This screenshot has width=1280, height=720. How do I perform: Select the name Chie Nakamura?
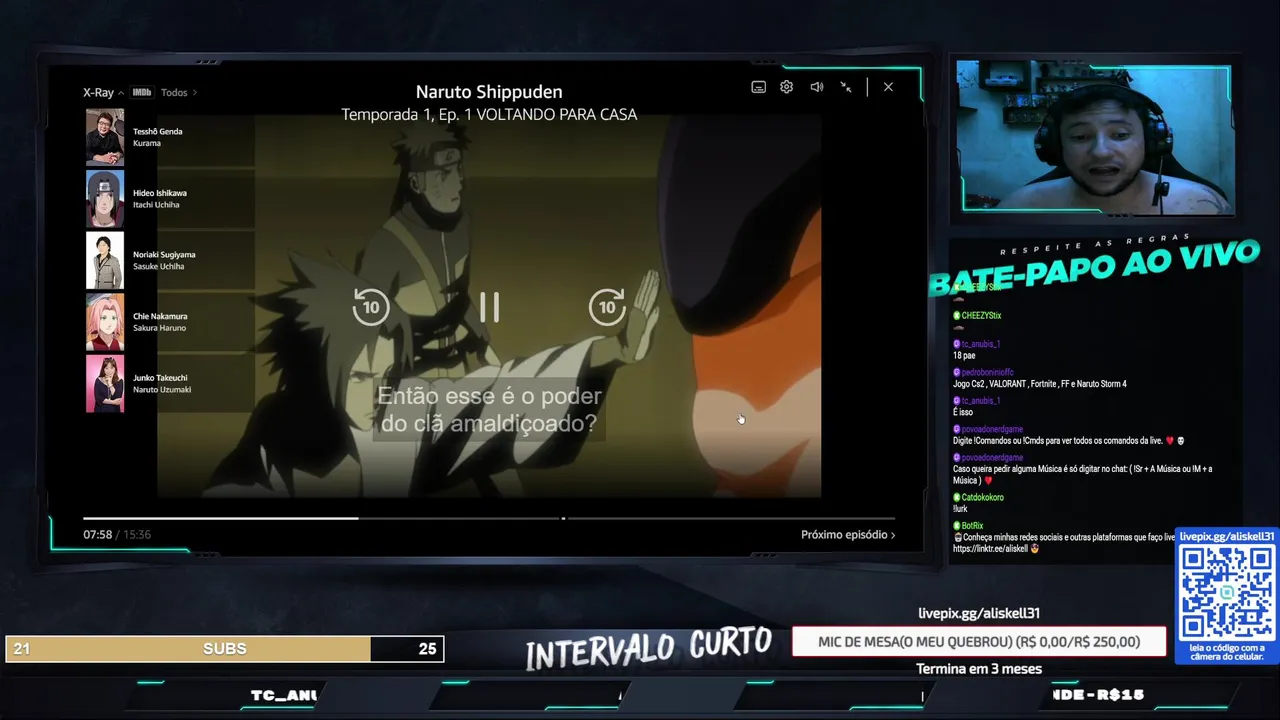pyautogui.click(x=160, y=316)
